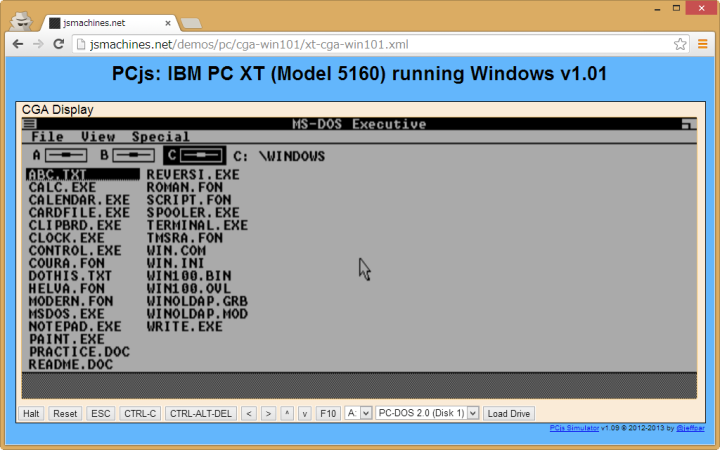Image resolution: width=720 pixels, height=450 pixels.
Task: Select file CALC.EXE
Action: click(62, 187)
